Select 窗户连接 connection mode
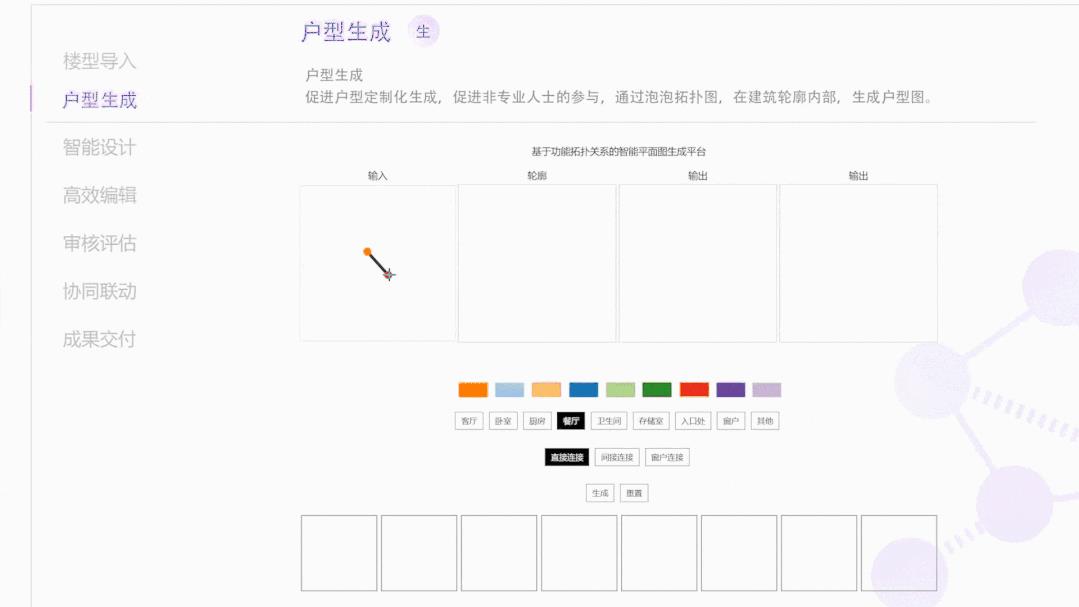1079x607 pixels. click(667, 457)
